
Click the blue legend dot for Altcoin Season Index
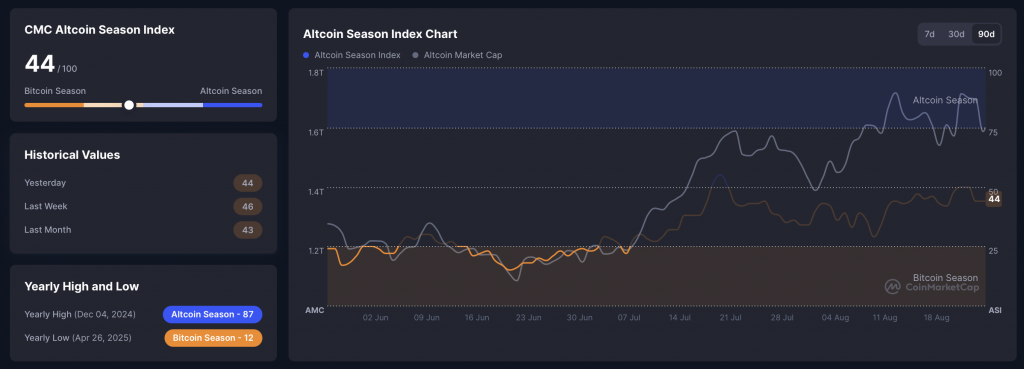[306, 56]
